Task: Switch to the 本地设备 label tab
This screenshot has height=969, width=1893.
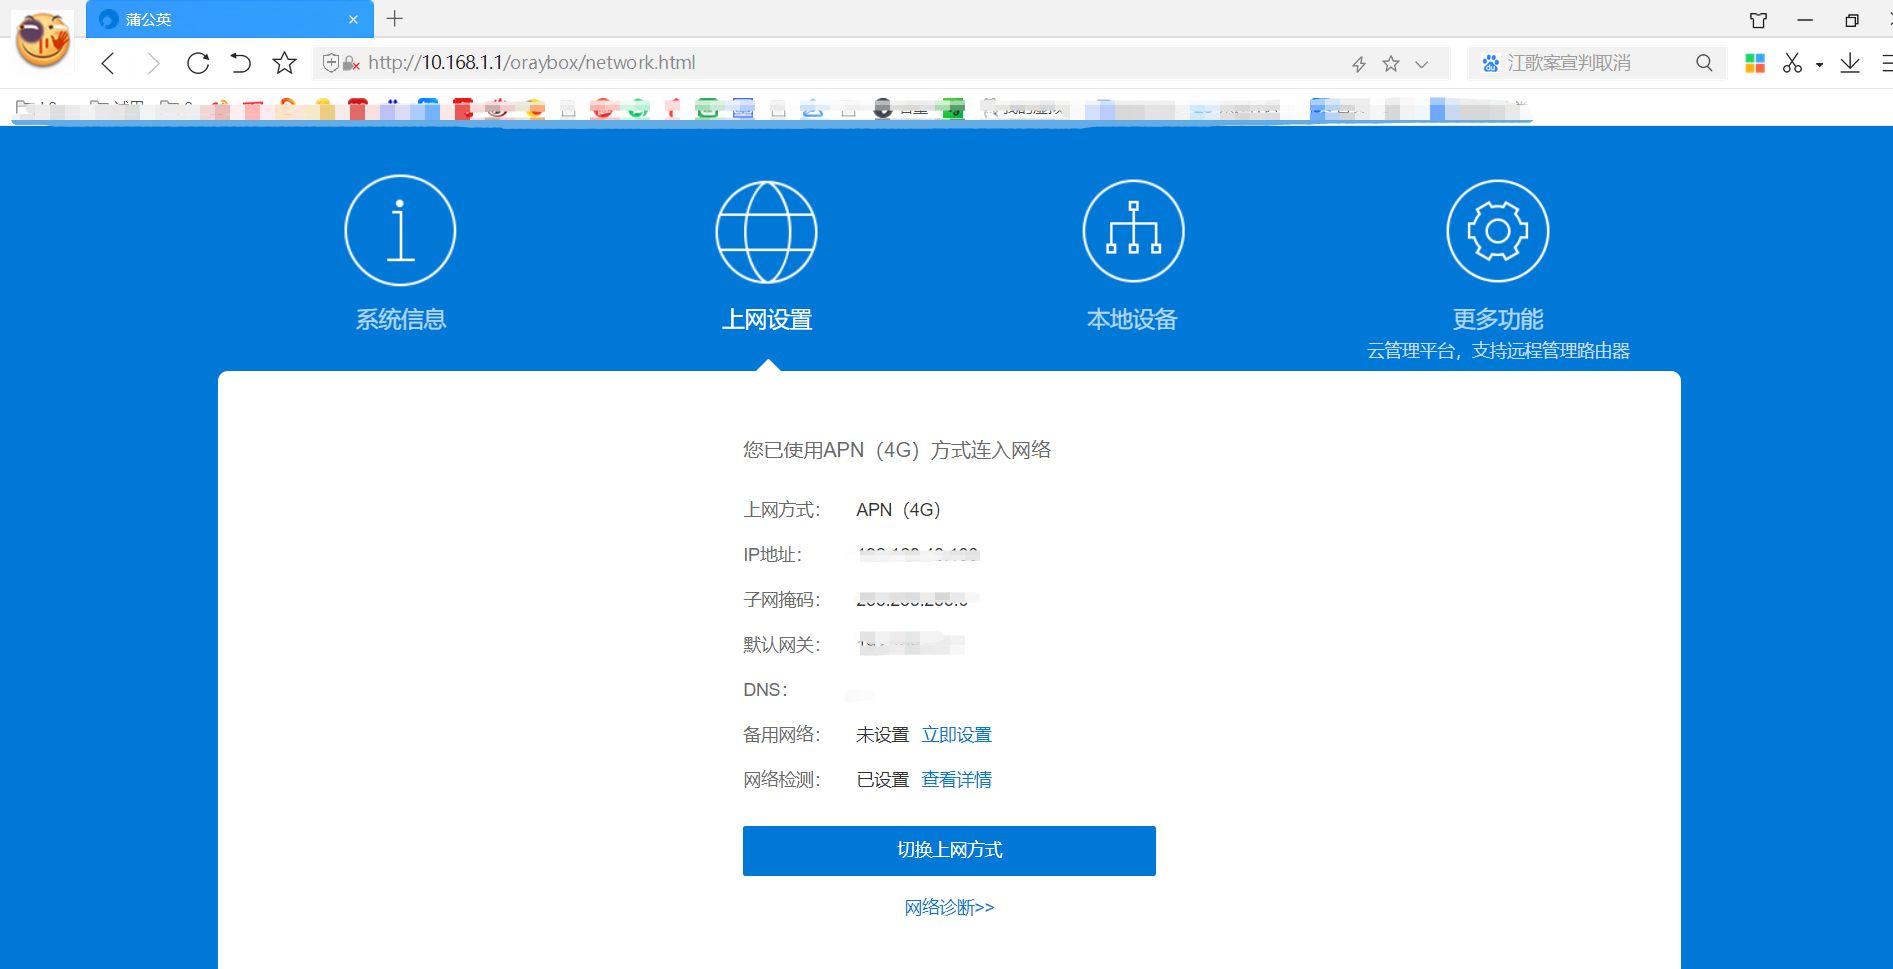Action: [x=1132, y=320]
